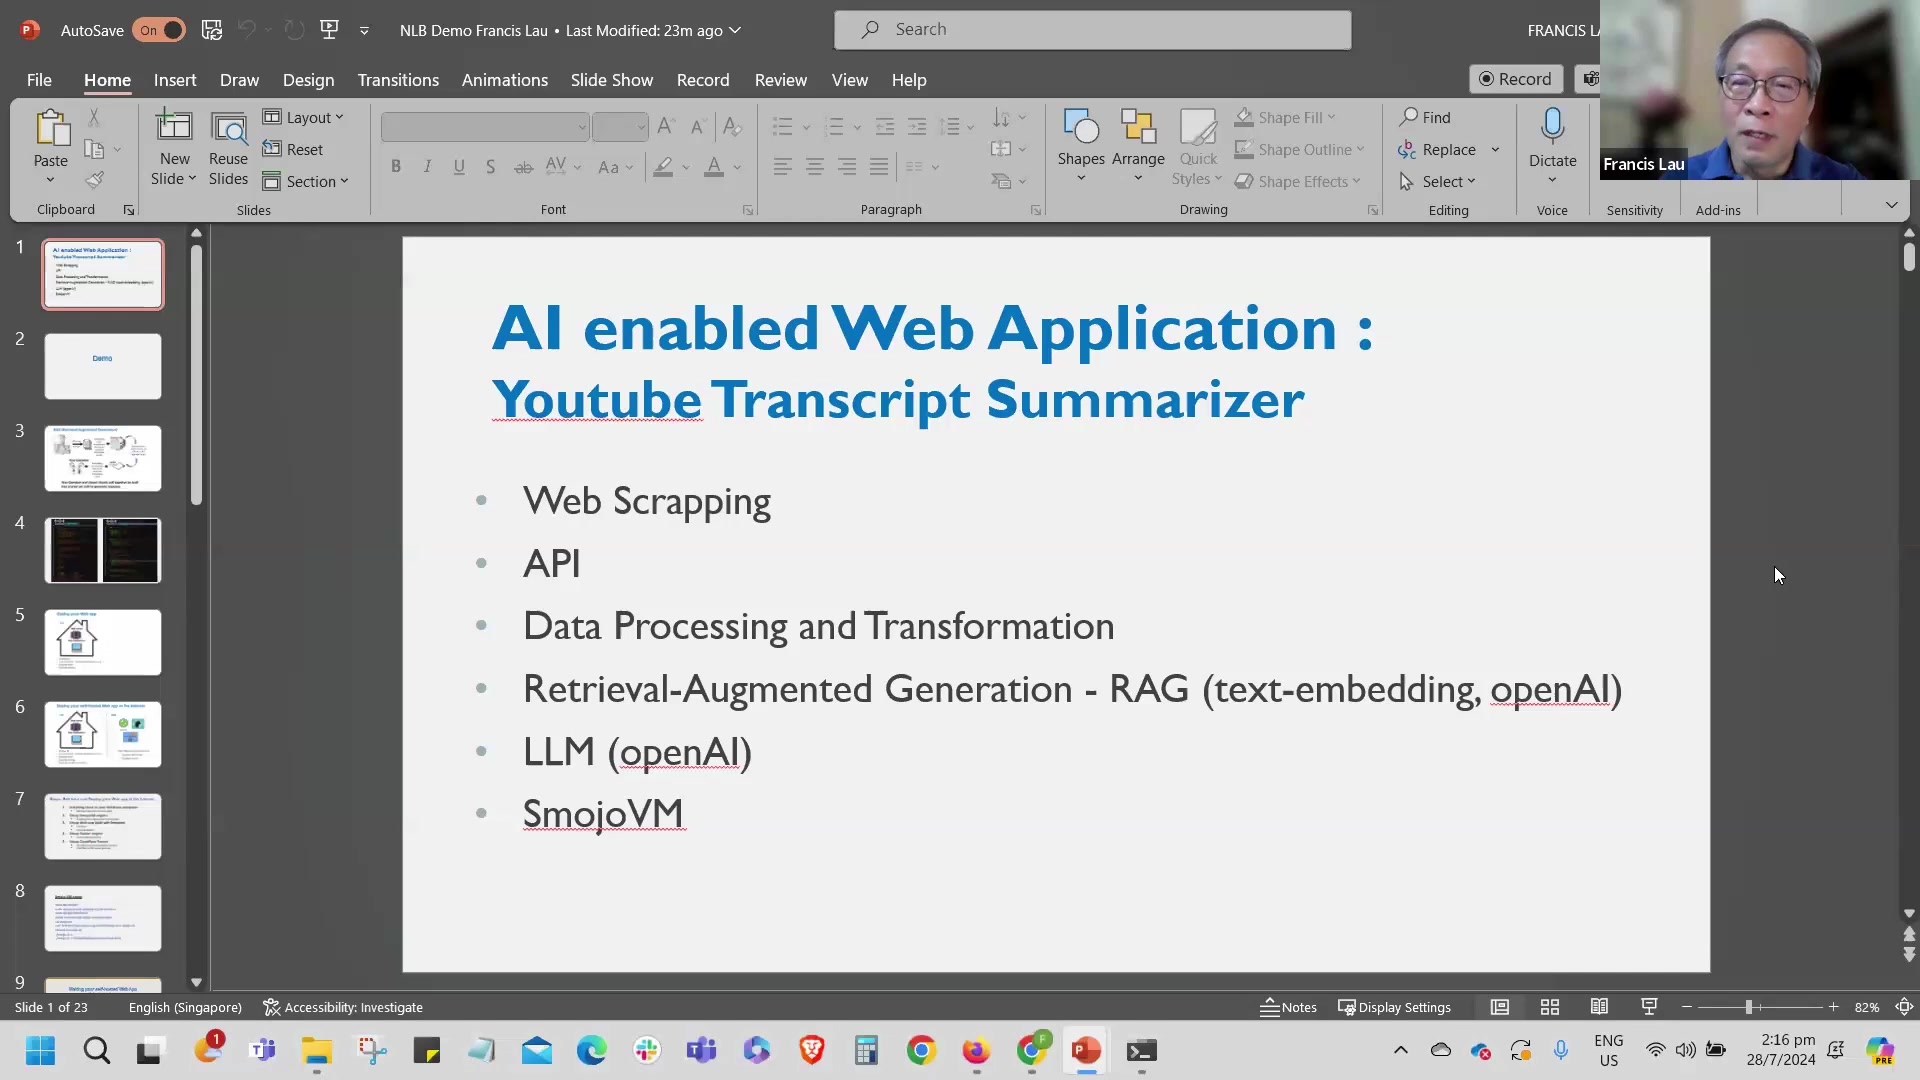Select slide 4 thumbnail

(102, 550)
